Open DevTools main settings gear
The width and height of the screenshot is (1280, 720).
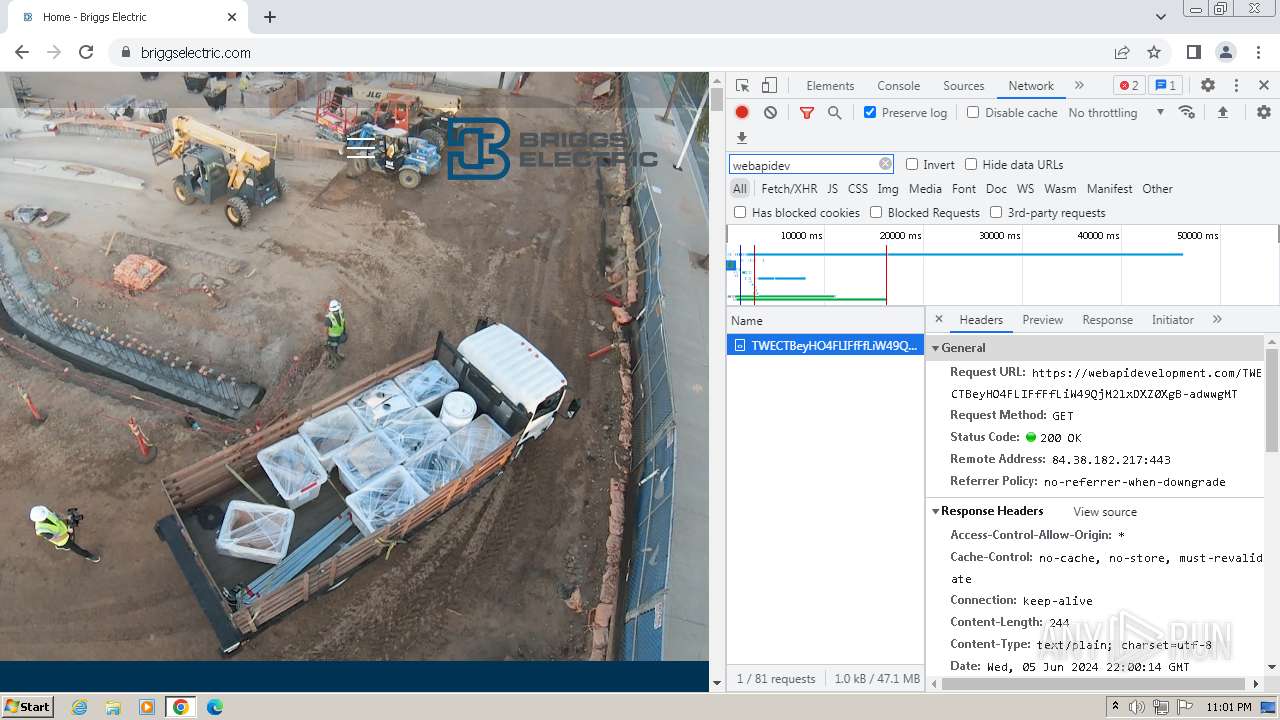(1208, 85)
